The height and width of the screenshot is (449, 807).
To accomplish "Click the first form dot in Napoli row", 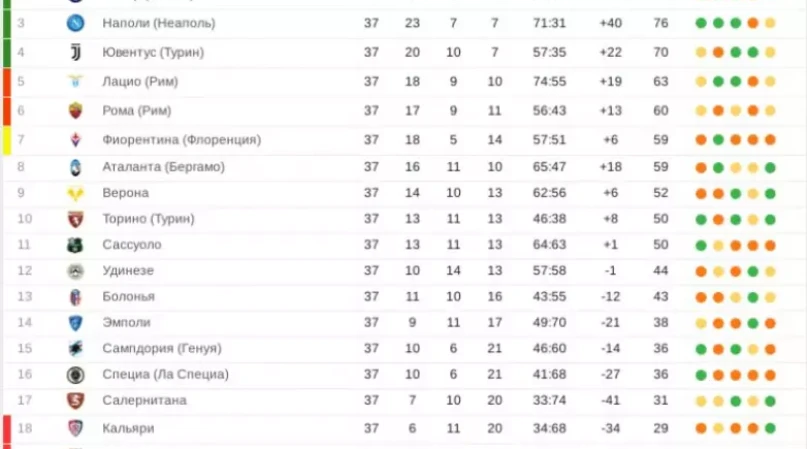I will click(701, 23).
